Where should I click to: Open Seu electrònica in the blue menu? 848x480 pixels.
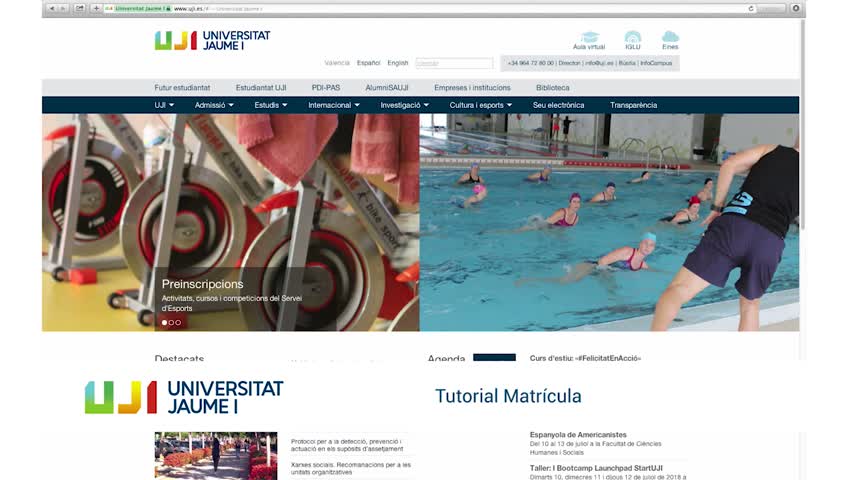559,105
